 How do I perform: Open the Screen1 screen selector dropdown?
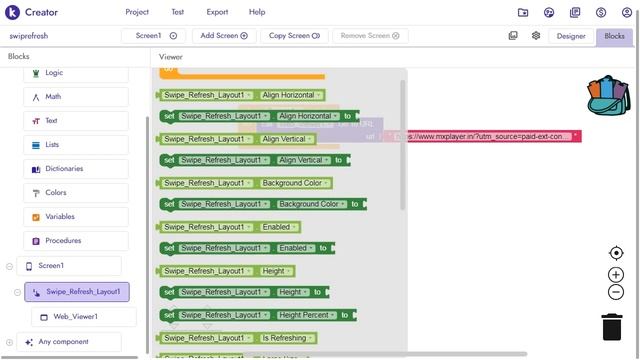[x=153, y=36]
